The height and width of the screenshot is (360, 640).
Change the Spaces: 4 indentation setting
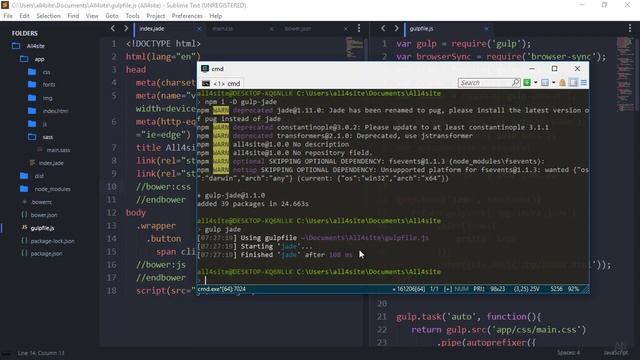coord(568,353)
